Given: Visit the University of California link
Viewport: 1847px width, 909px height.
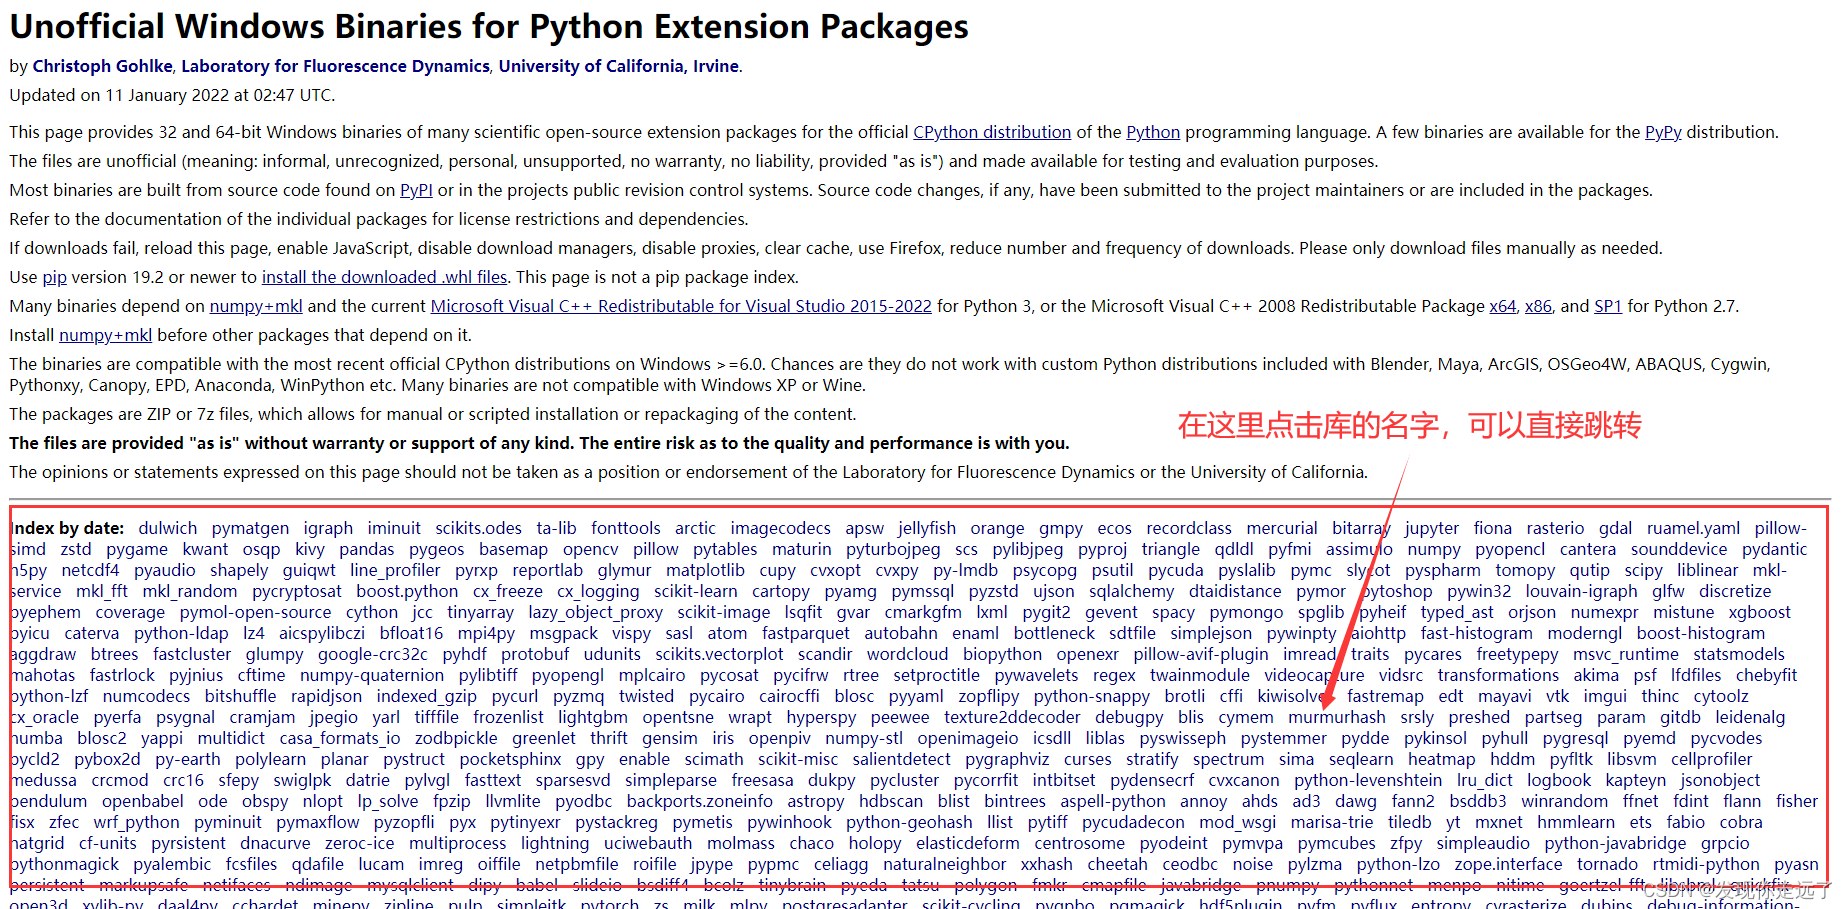Looking at the screenshot, I should (x=591, y=66).
